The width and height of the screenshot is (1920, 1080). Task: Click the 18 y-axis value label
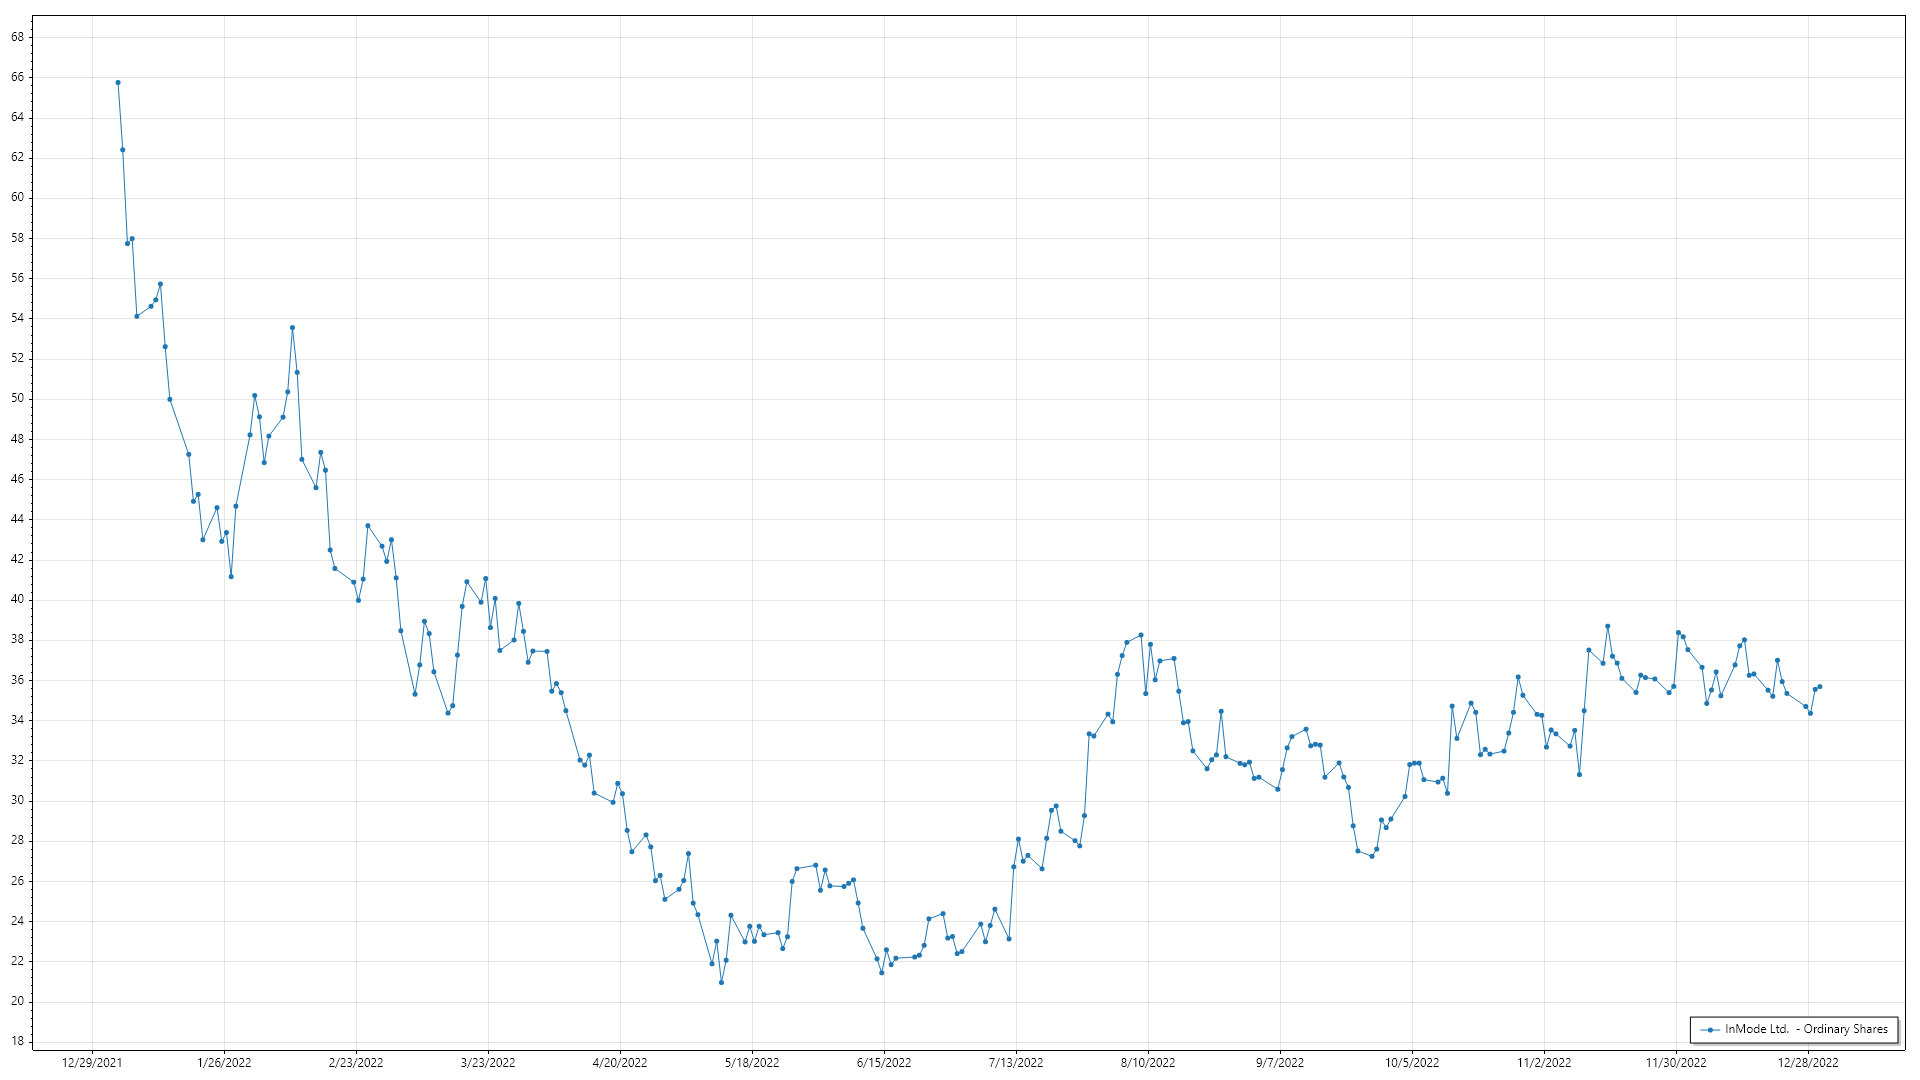[x=18, y=1041]
